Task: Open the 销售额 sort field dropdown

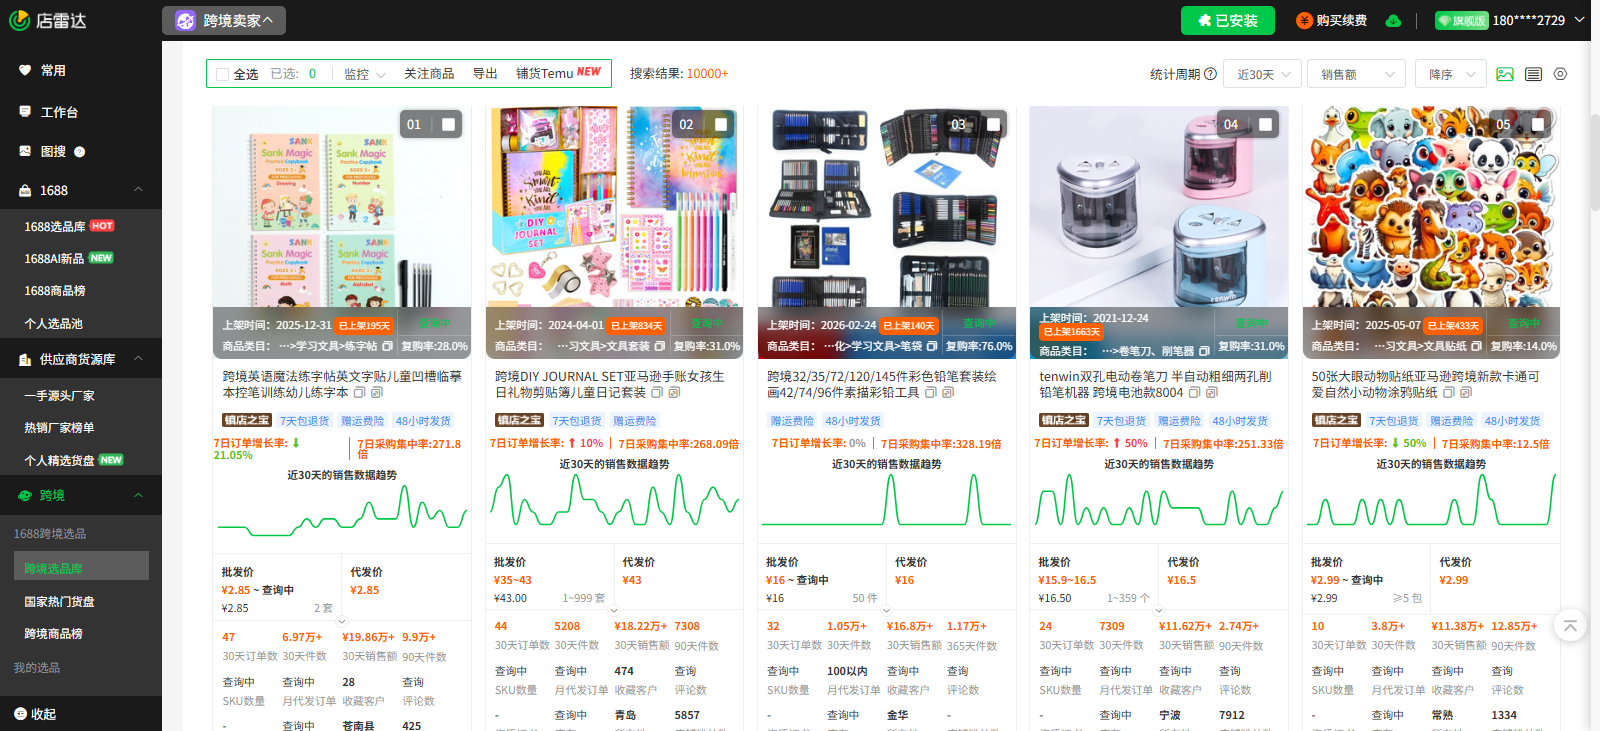Action: point(1356,74)
